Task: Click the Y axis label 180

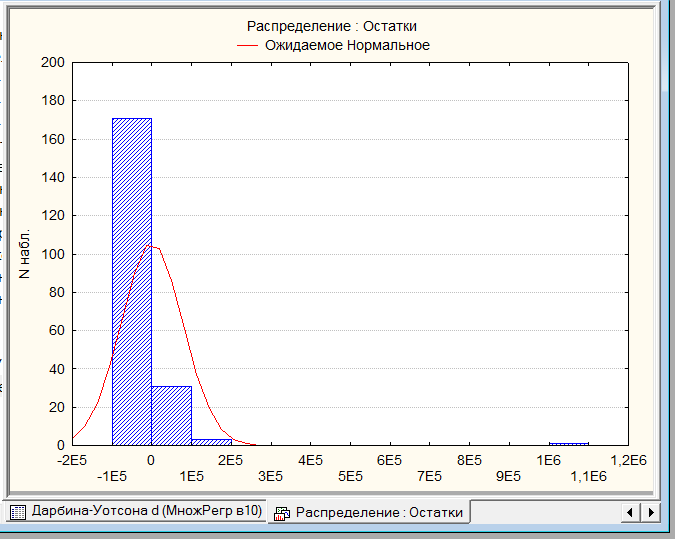Action: pos(53,101)
